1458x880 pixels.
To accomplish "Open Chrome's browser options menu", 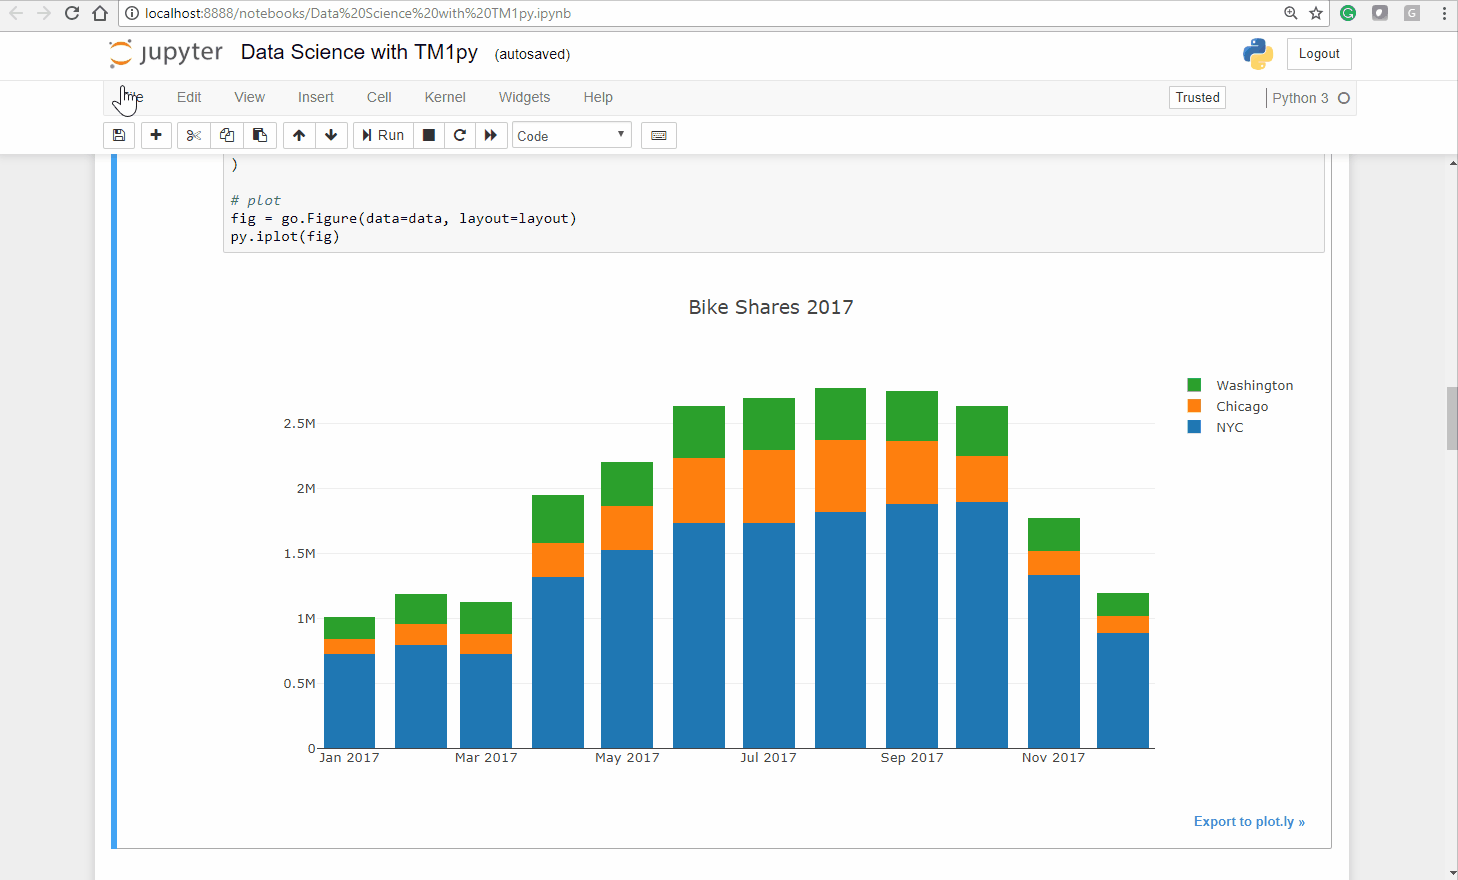I will tap(1443, 13).
